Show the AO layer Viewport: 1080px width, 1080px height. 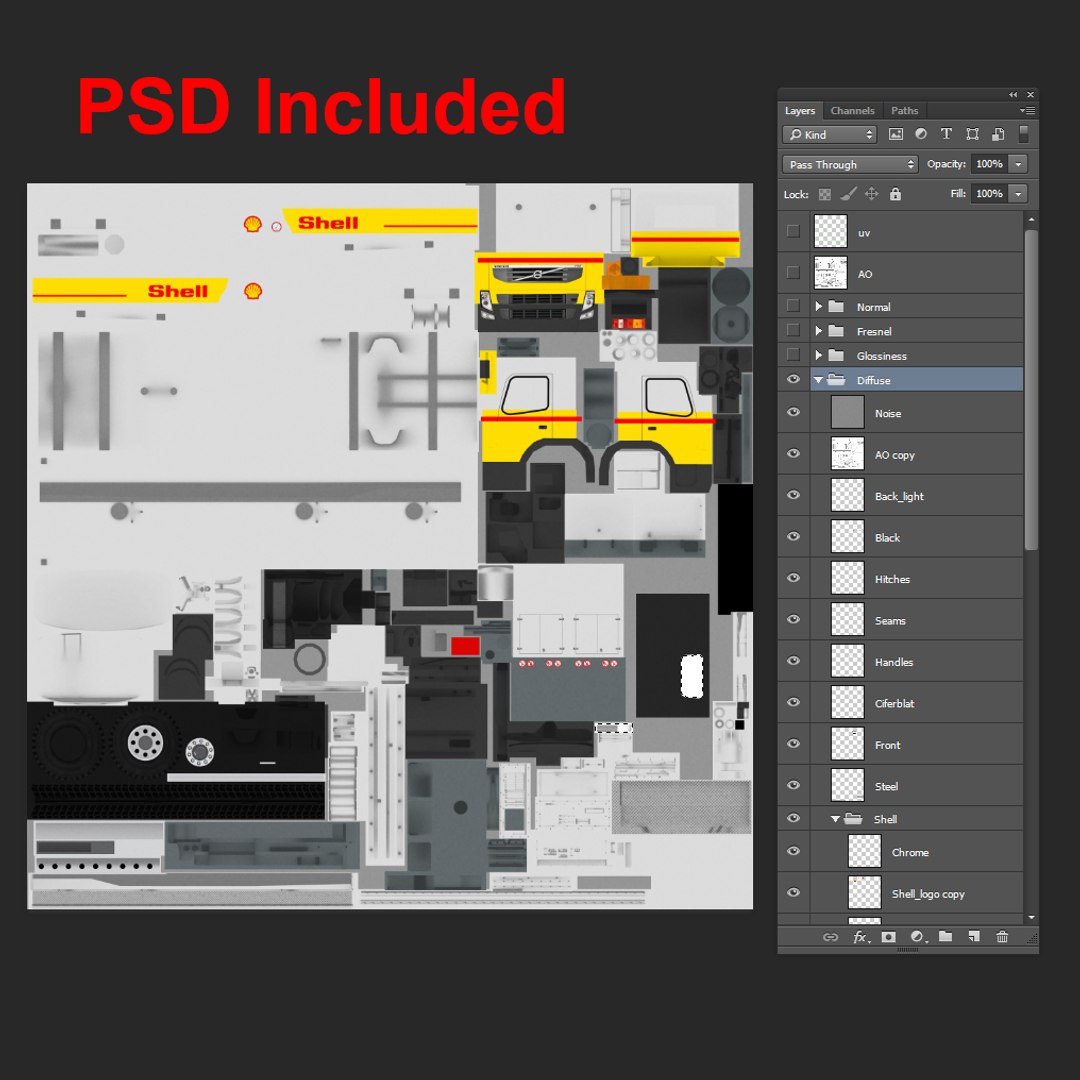[793, 273]
